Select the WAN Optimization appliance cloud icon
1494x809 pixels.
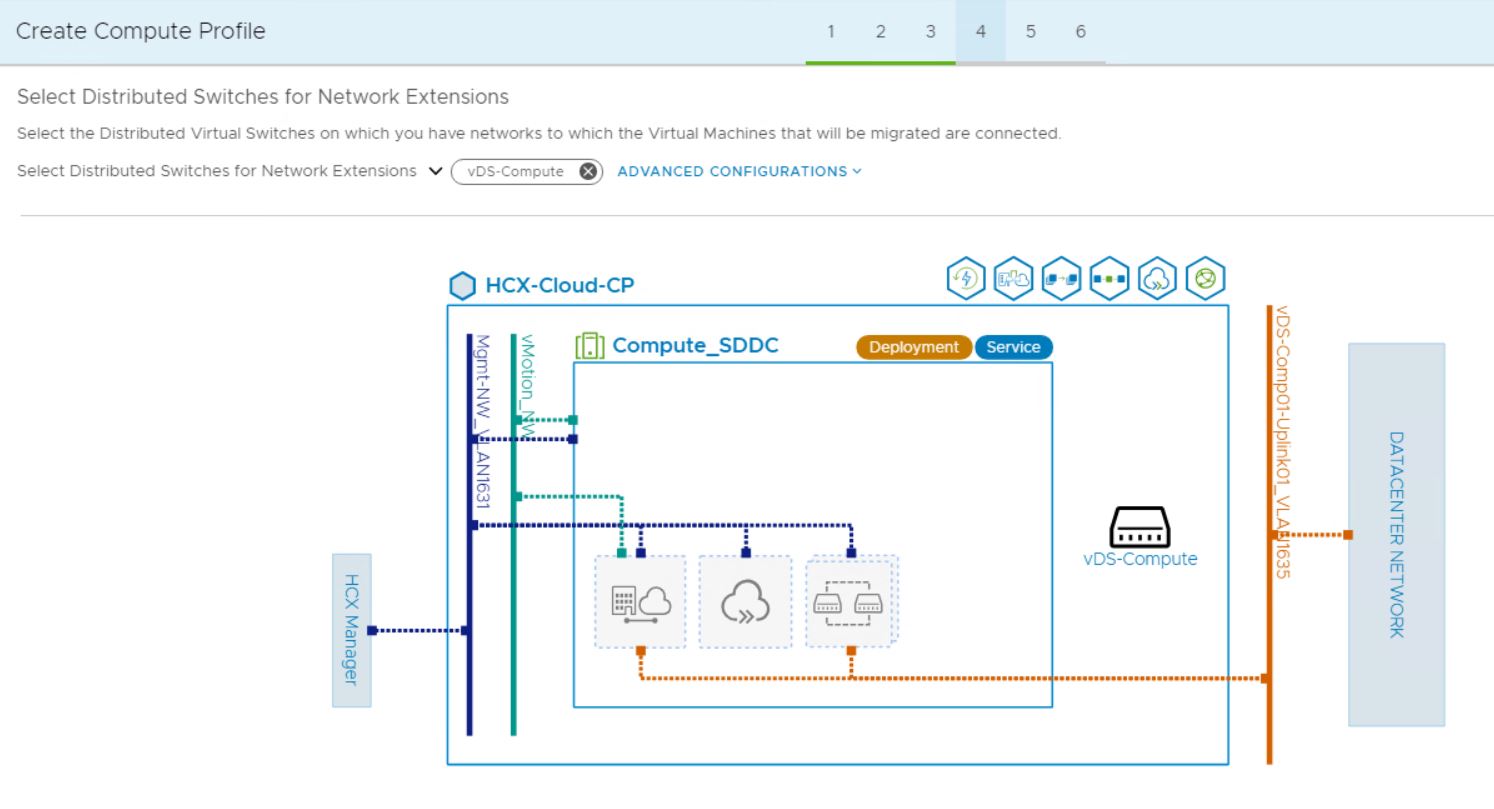pos(744,600)
